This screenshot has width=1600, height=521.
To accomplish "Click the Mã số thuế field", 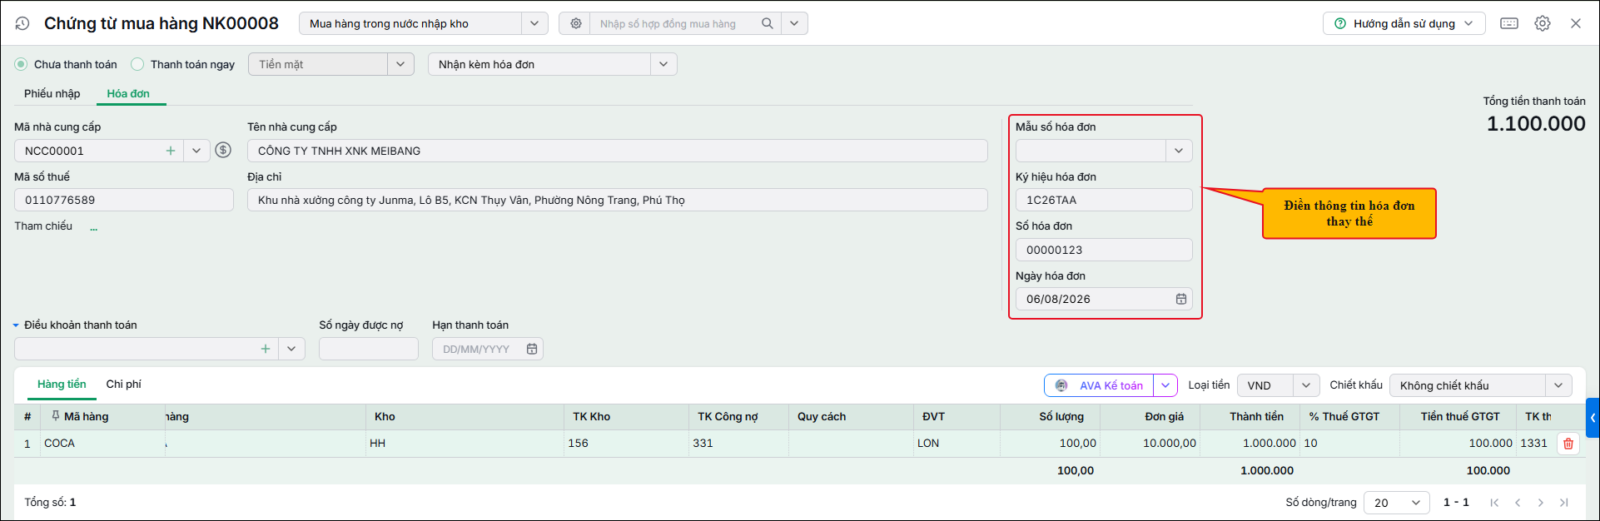I will 124,200.
